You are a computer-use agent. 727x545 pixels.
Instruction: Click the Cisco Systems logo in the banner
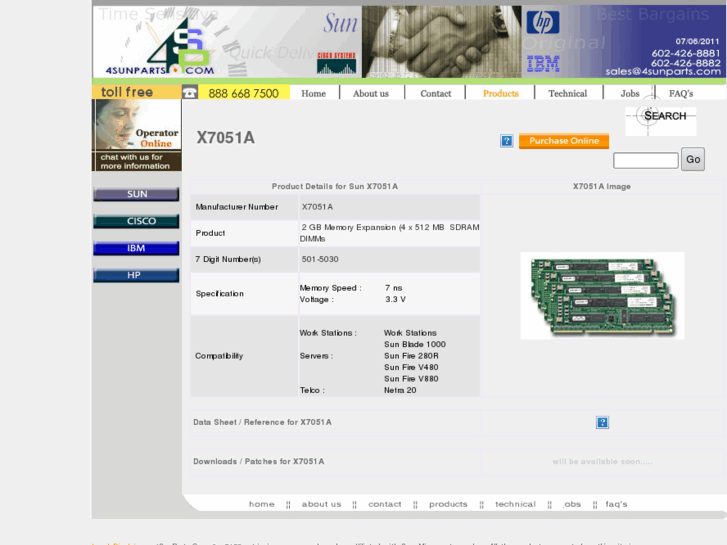(x=337, y=63)
